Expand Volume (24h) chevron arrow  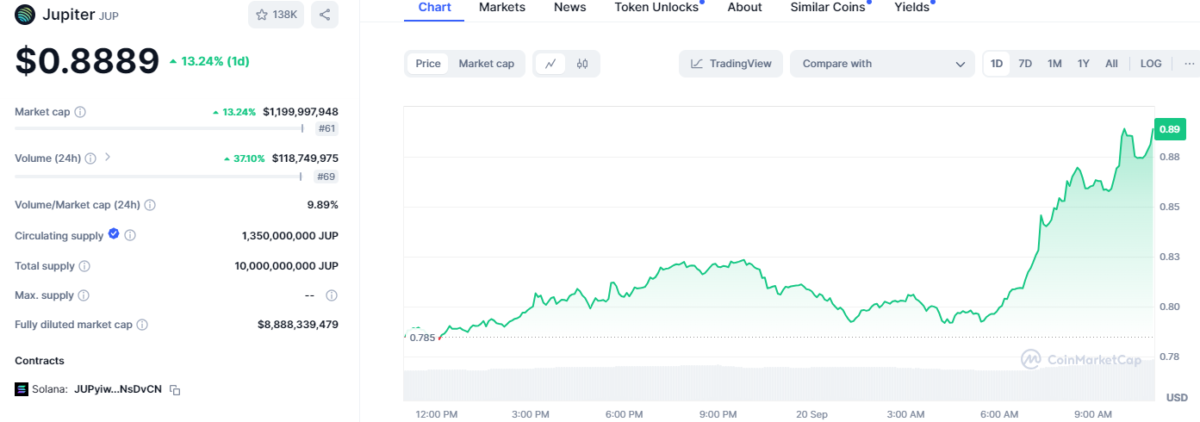[x=108, y=158]
